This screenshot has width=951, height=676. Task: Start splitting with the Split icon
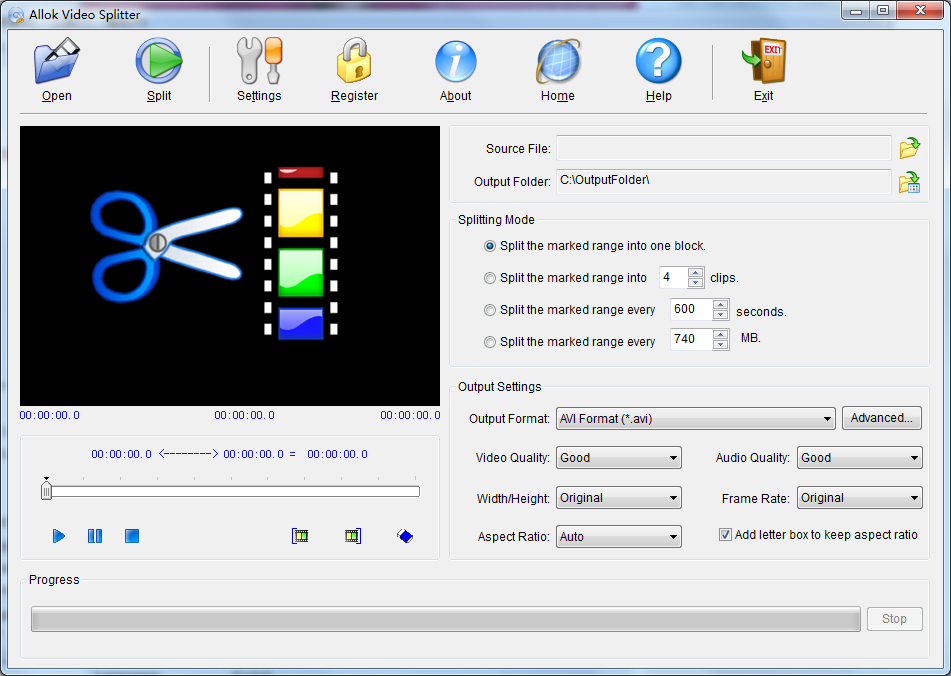click(x=159, y=61)
